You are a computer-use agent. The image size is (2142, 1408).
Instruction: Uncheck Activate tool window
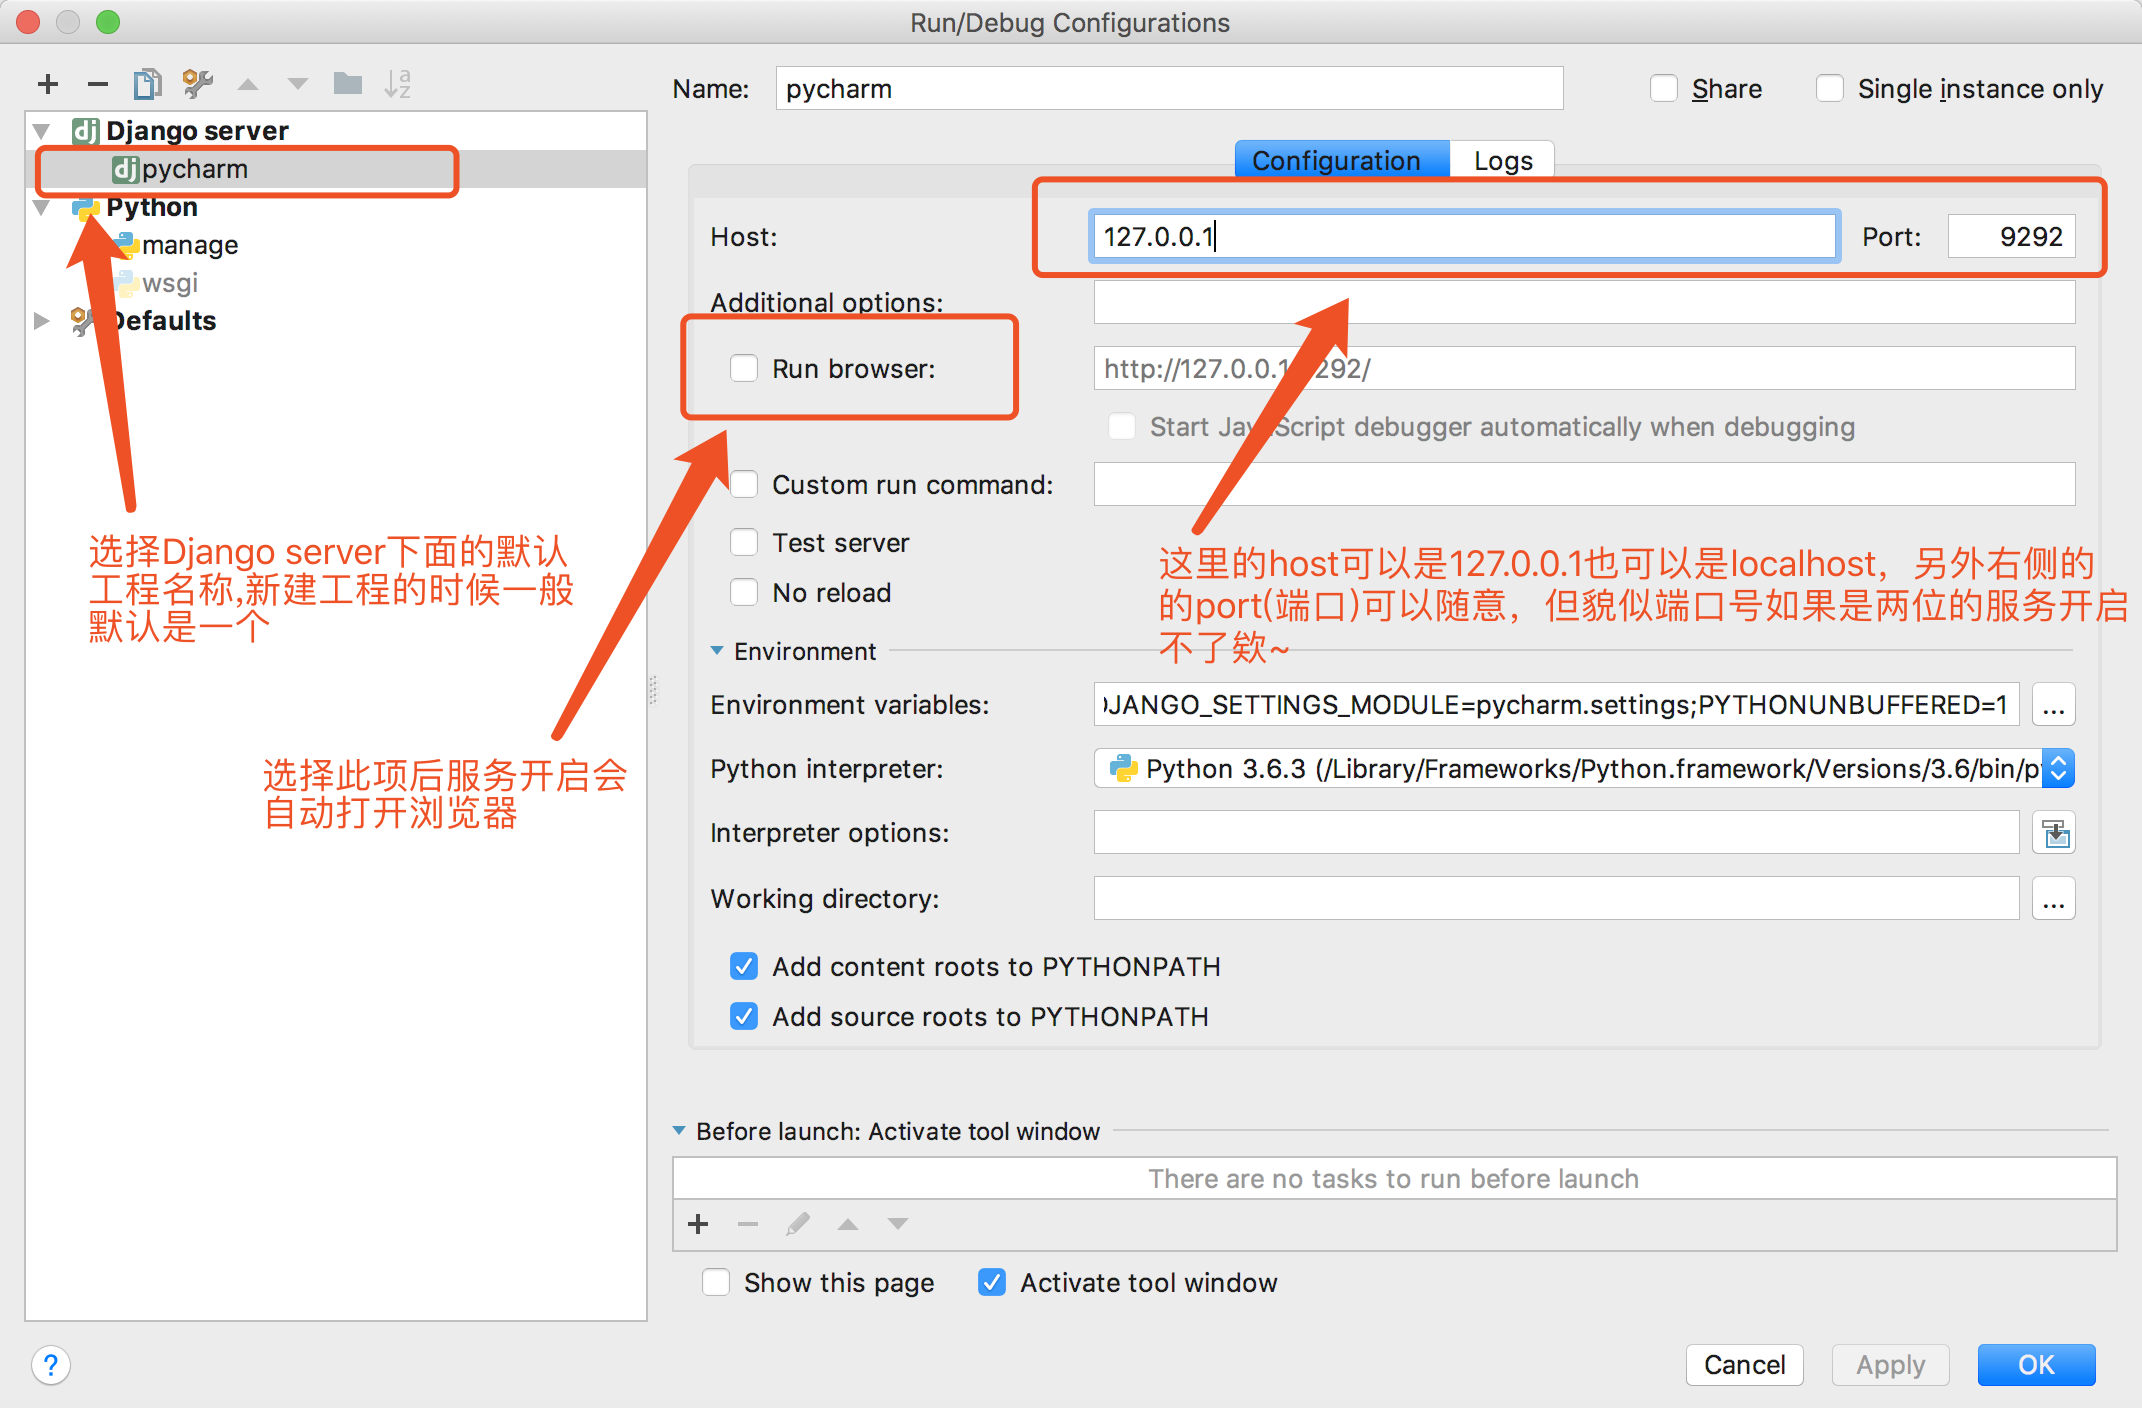tap(992, 1283)
